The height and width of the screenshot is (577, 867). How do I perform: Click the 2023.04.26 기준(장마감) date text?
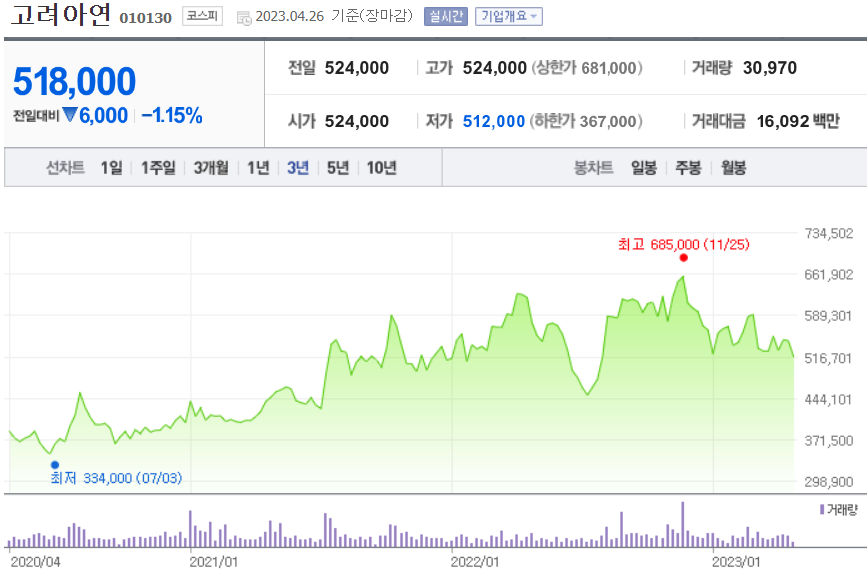(334, 16)
